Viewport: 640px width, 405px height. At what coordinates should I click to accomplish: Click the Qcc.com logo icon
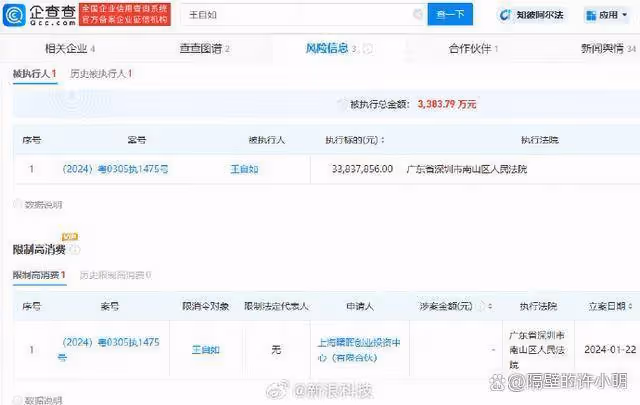tap(14, 15)
